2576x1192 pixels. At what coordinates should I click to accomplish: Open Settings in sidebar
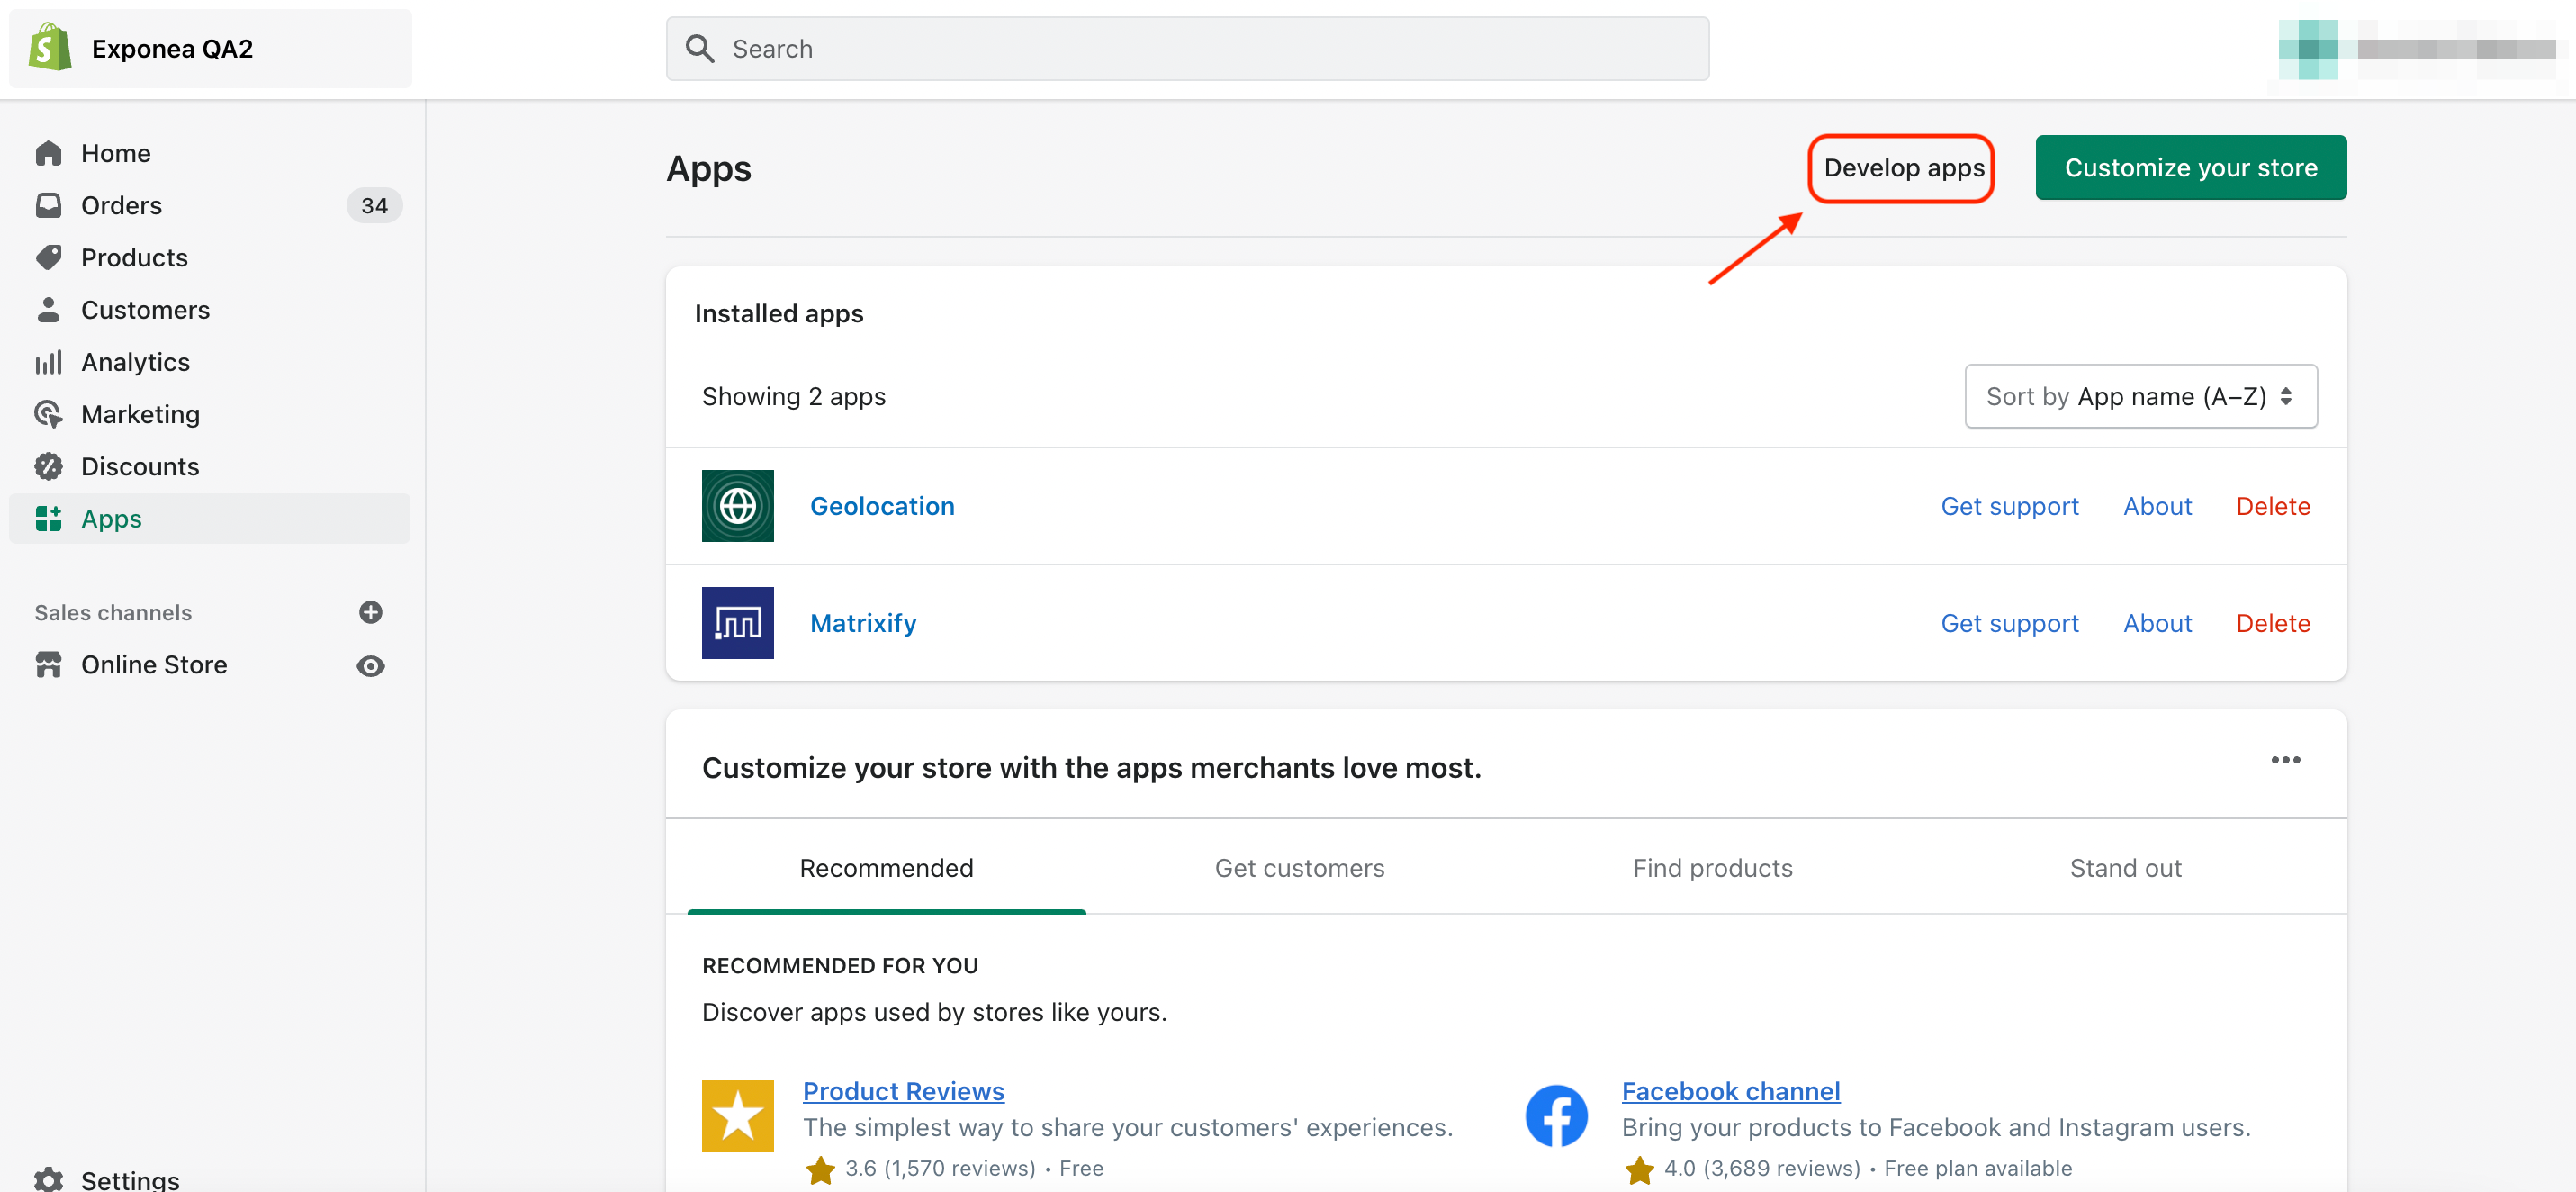tap(130, 1179)
